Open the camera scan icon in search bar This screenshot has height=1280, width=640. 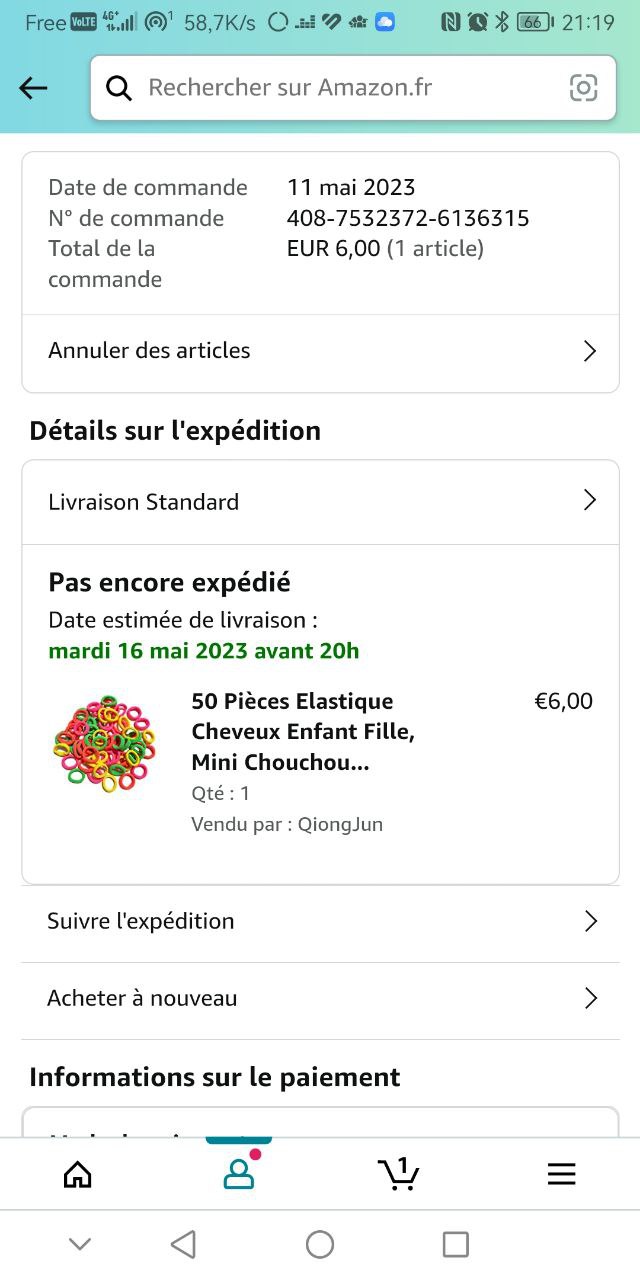[583, 88]
